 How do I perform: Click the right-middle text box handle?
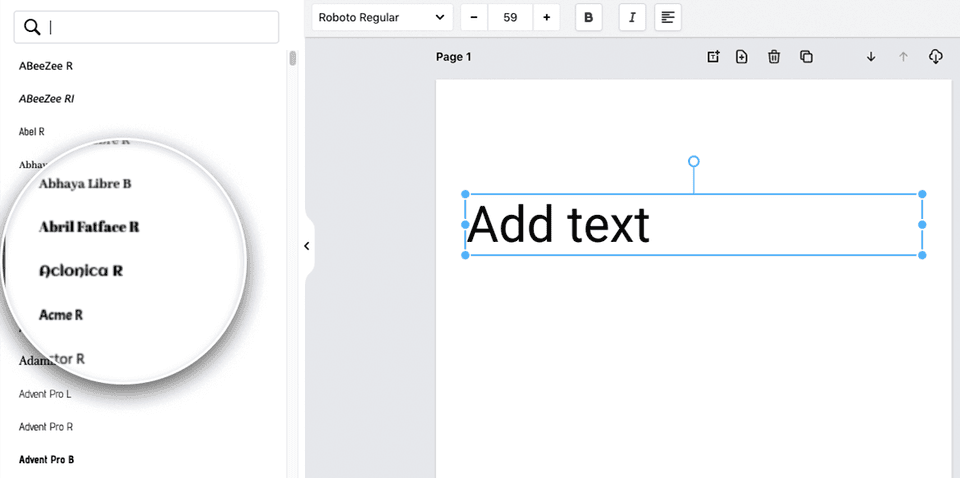[922, 225]
